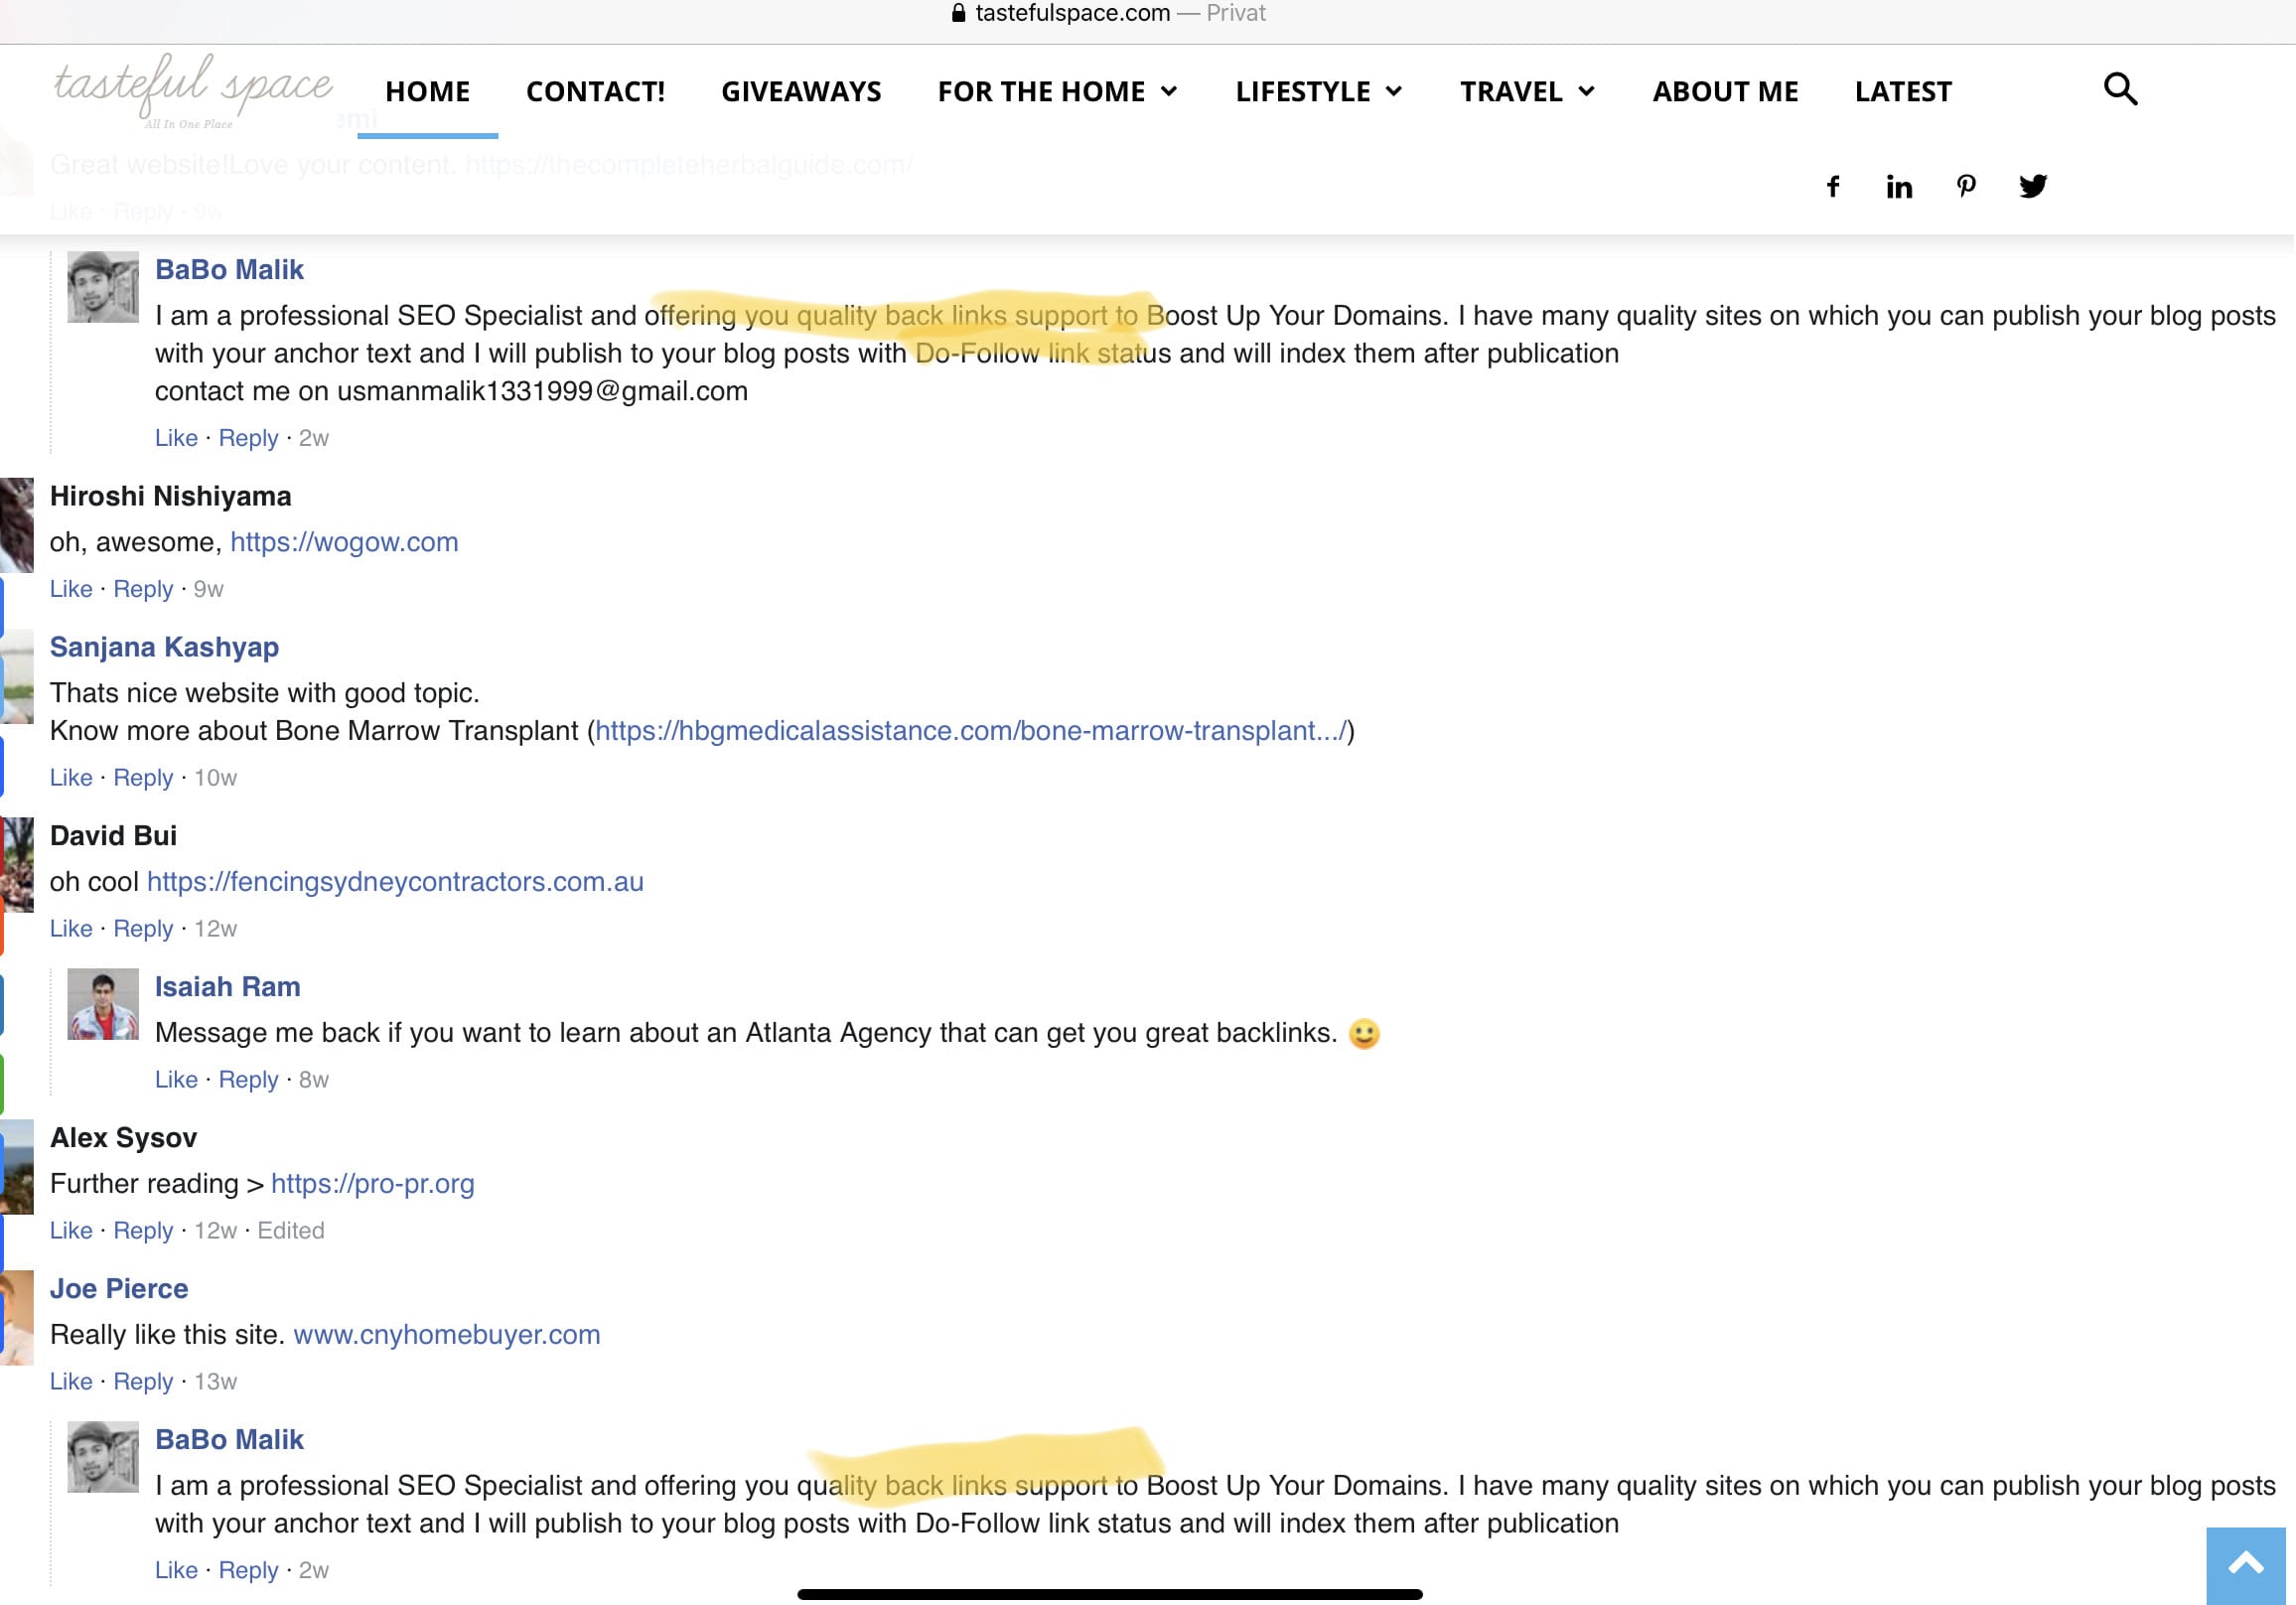Expand the FOR THE HOME dropdown arrow

1168,92
